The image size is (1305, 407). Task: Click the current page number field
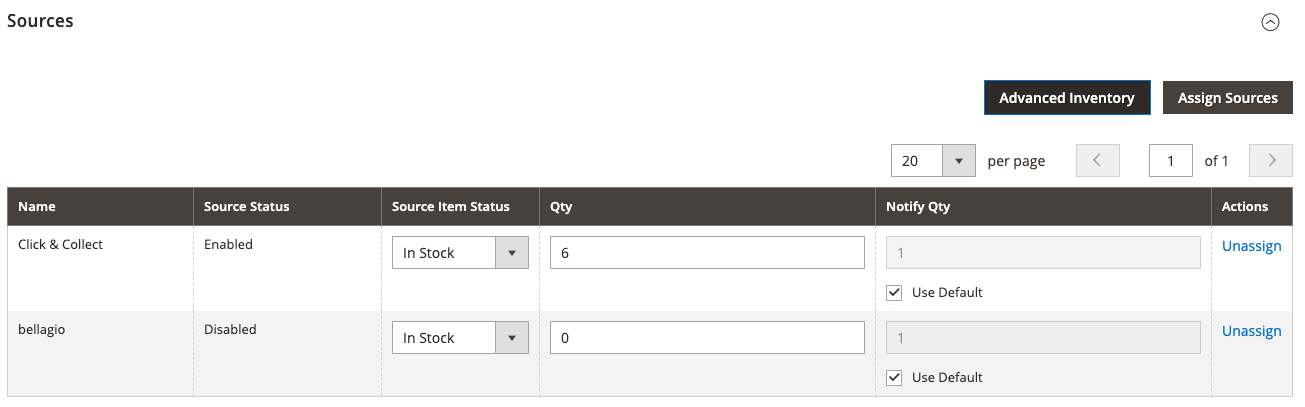pos(1171,160)
